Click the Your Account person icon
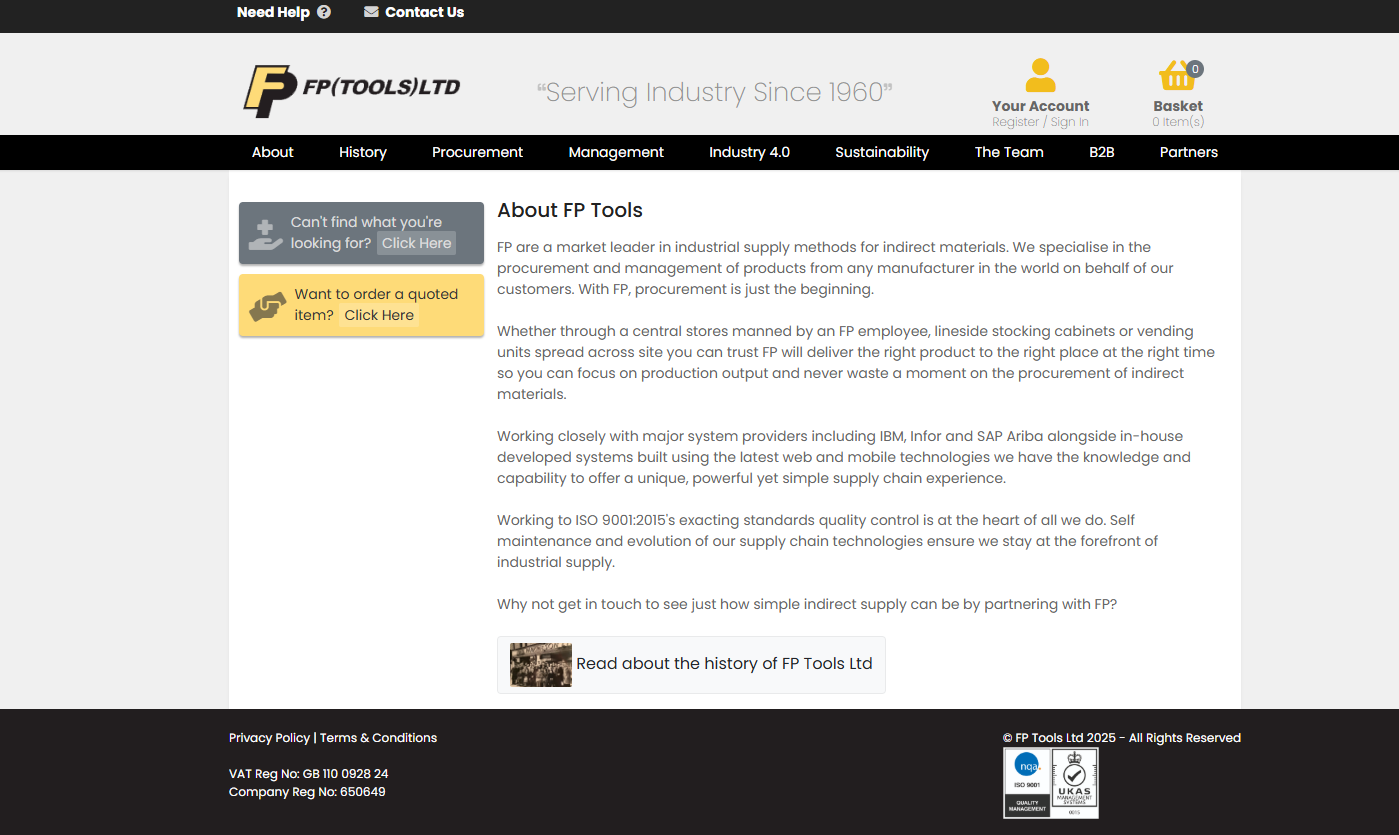1399x835 pixels. coord(1040,75)
